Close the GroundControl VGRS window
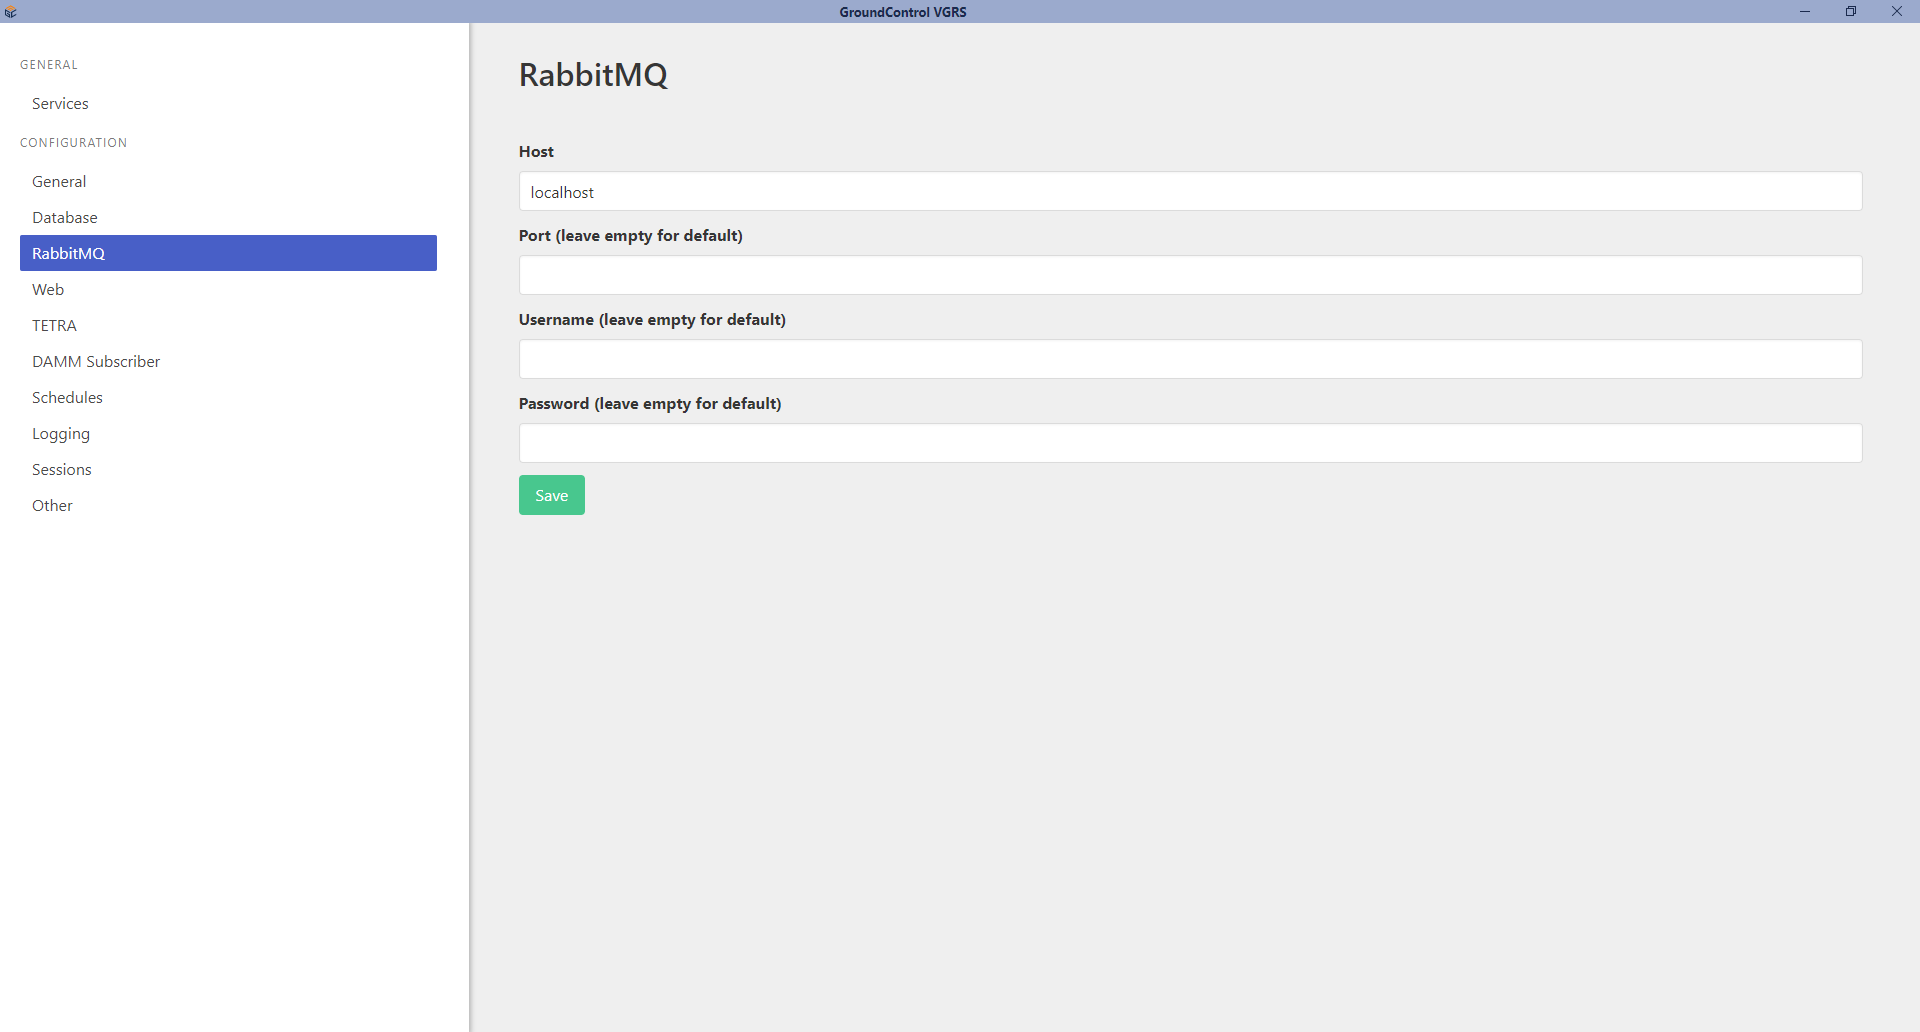The image size is (1920, 1032). tap(1897, 12)
